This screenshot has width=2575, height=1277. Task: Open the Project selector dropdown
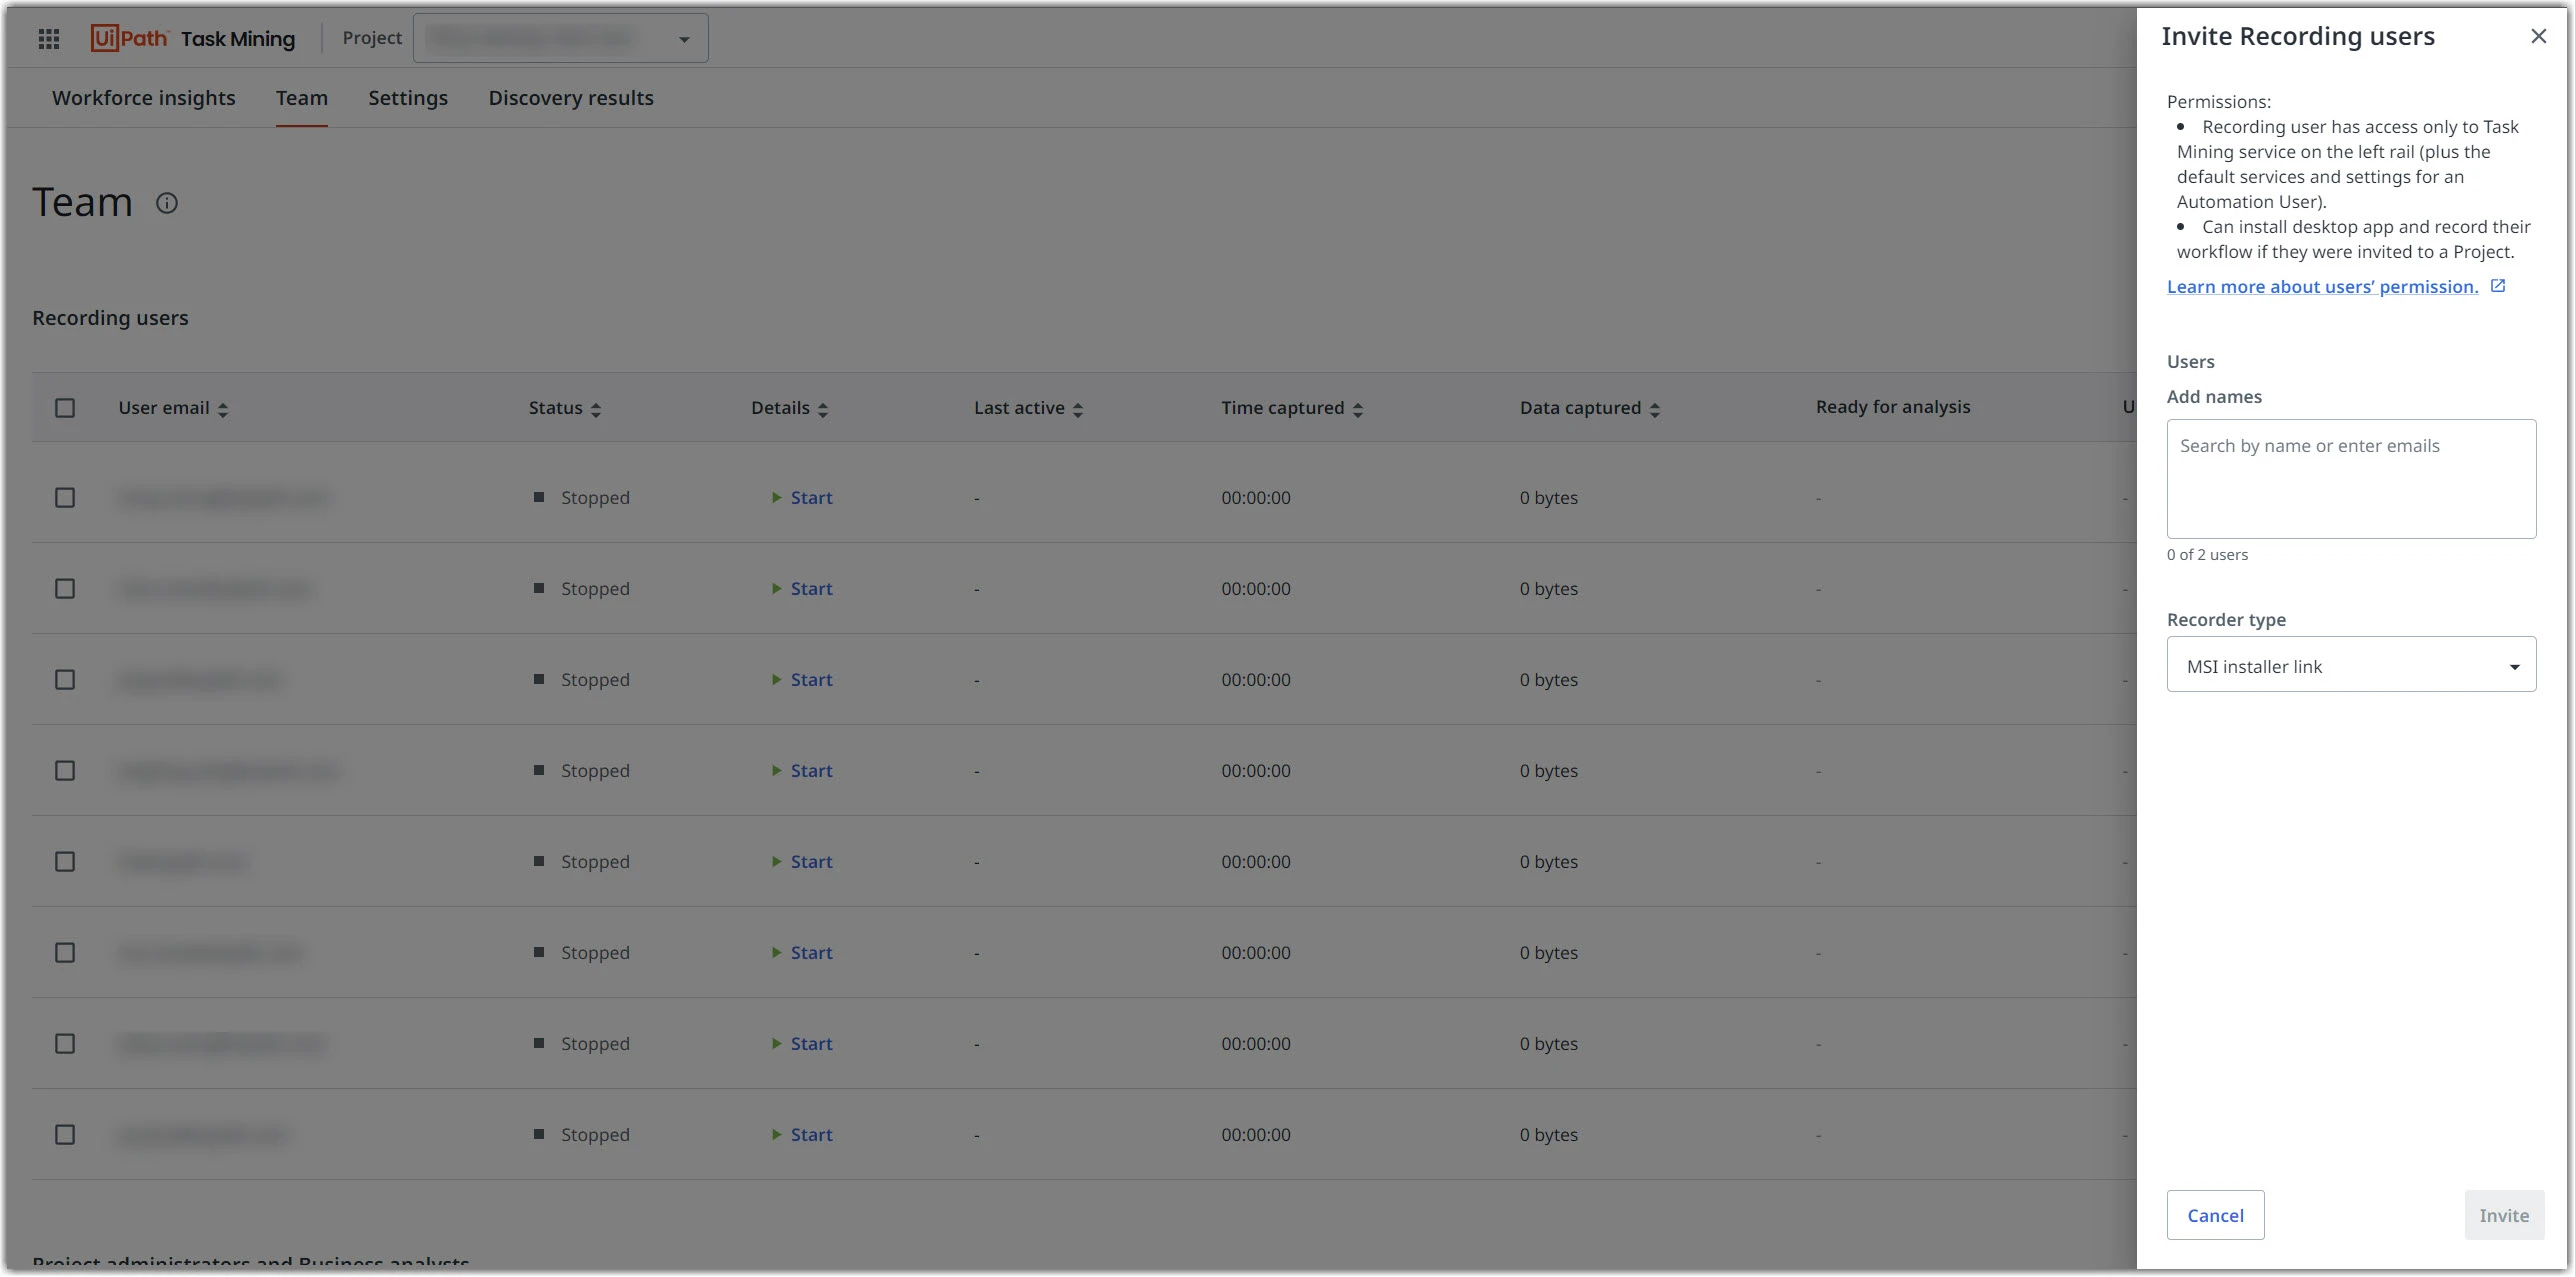(560, 38)
